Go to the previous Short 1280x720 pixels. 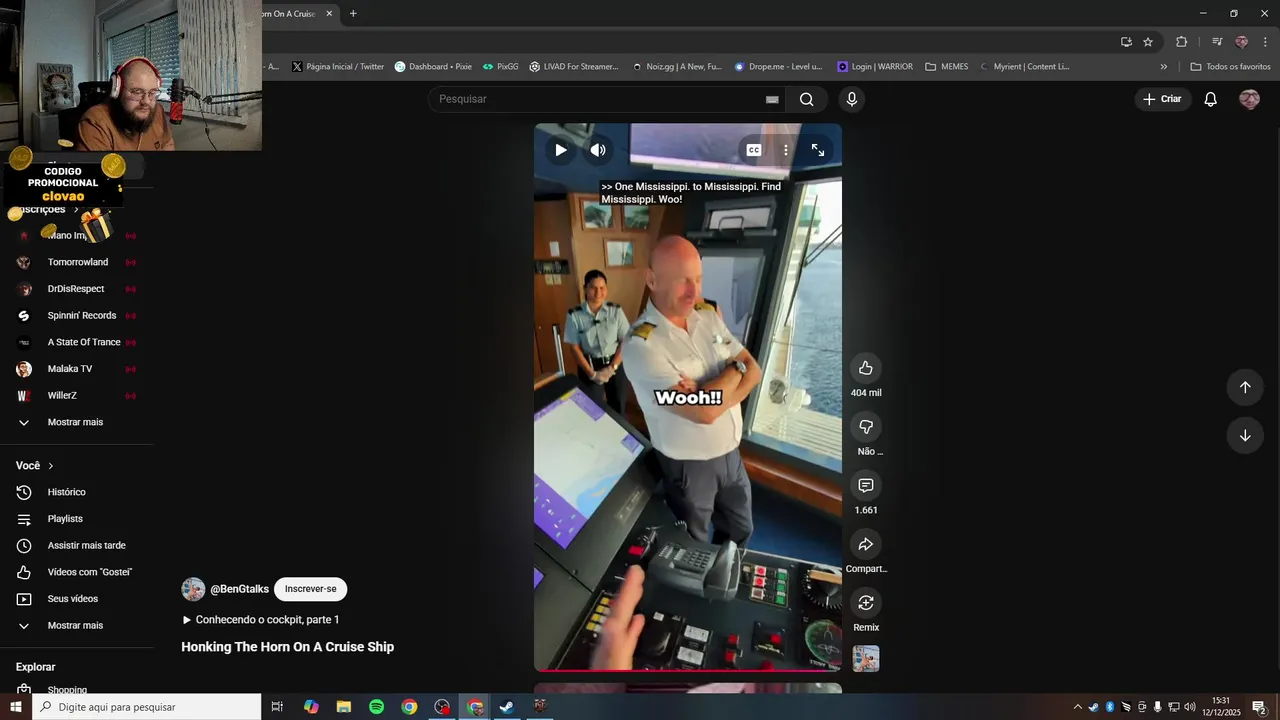[1245, 387]
